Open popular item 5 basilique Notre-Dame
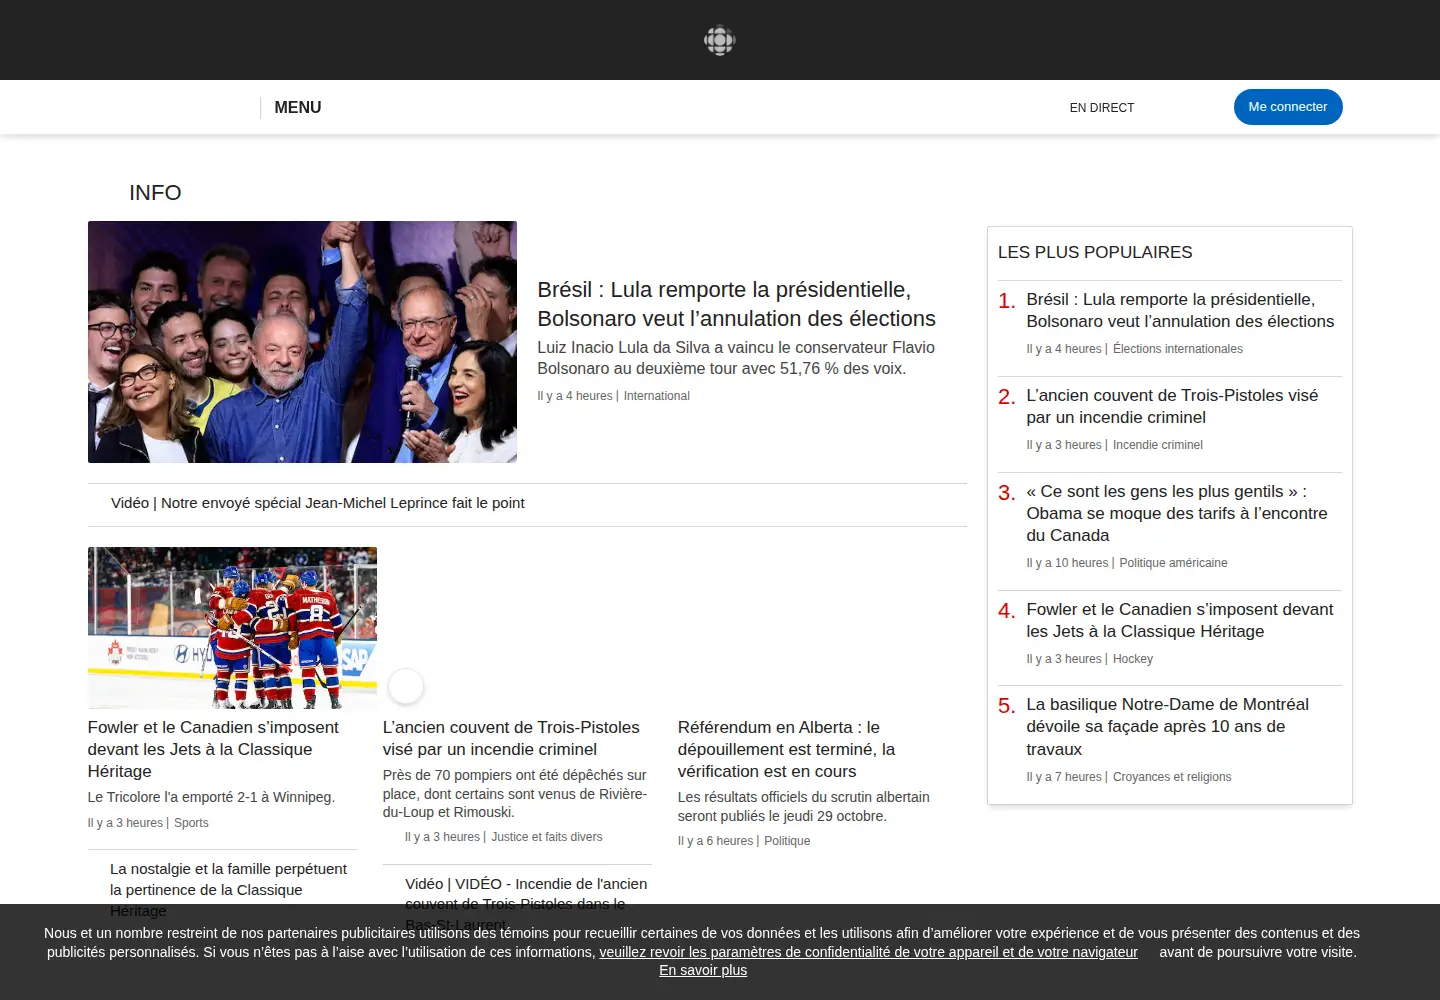This screenshot has height=1000, width=1440. (x=1167, y=727)
